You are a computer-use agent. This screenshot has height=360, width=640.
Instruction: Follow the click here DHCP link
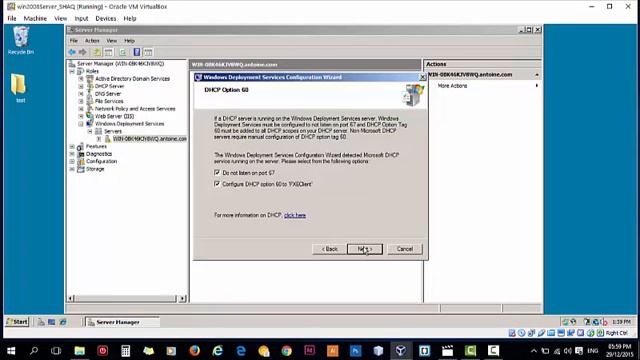(295, 215)
